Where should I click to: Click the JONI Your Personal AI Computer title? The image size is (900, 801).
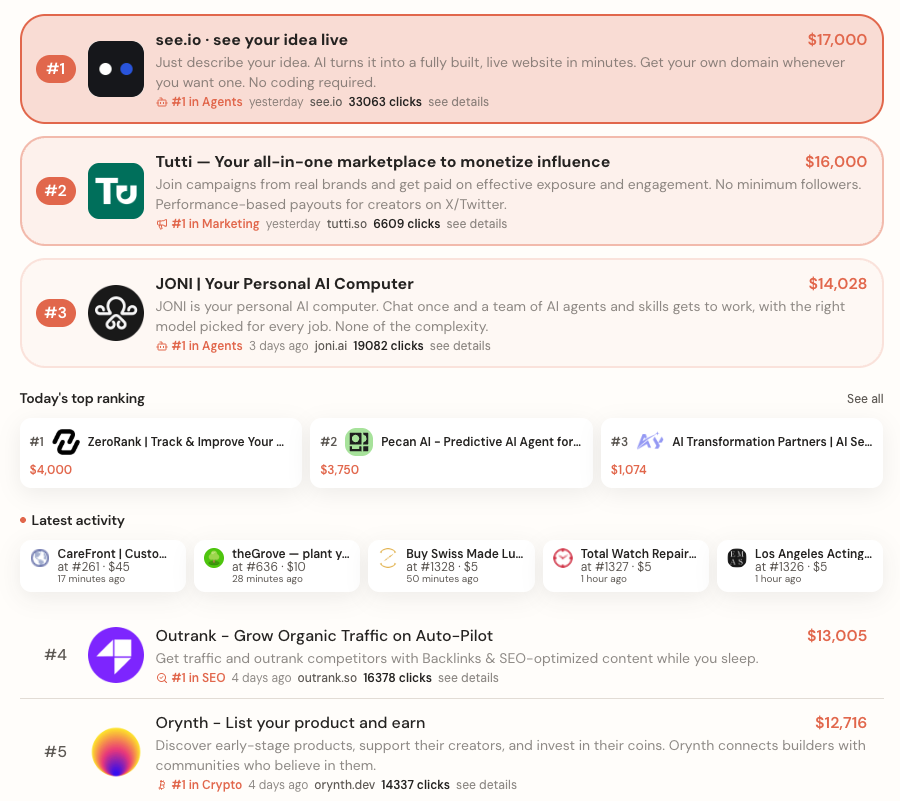coord(284,284)
